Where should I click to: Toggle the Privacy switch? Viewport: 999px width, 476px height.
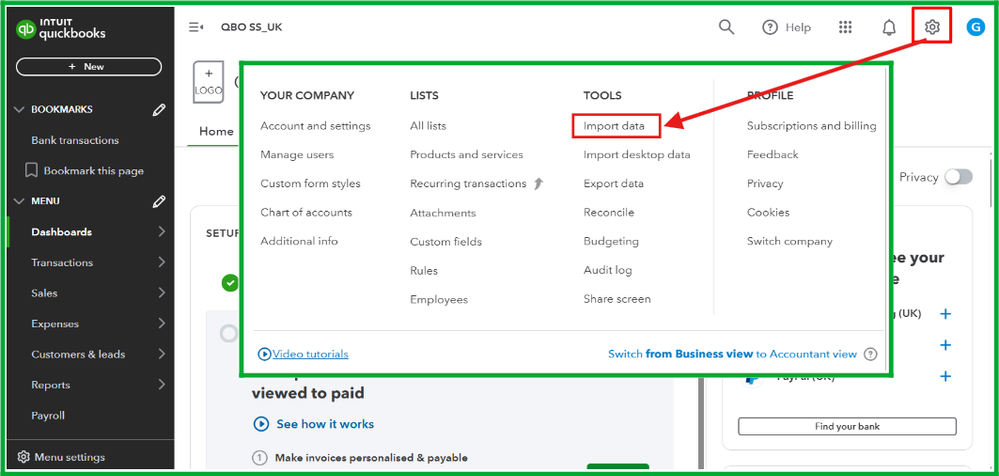(x=958, y=177)
